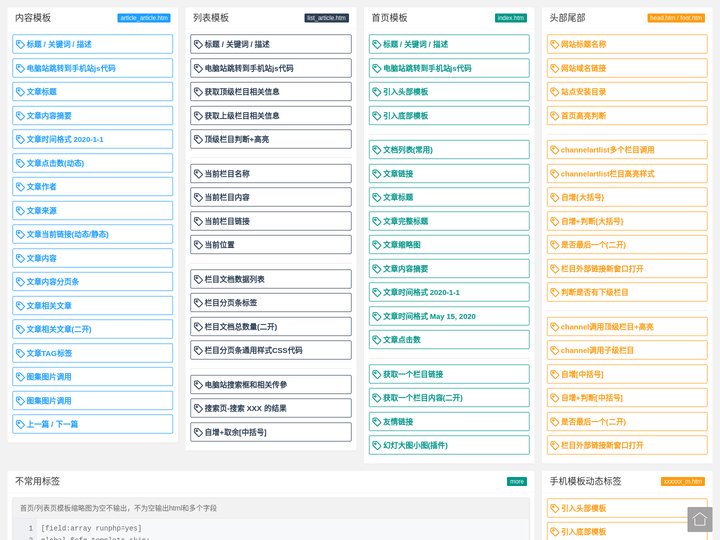Select the blue 文章内容 item
This screenshot has width=720, height=540.
tap(93, 258)
